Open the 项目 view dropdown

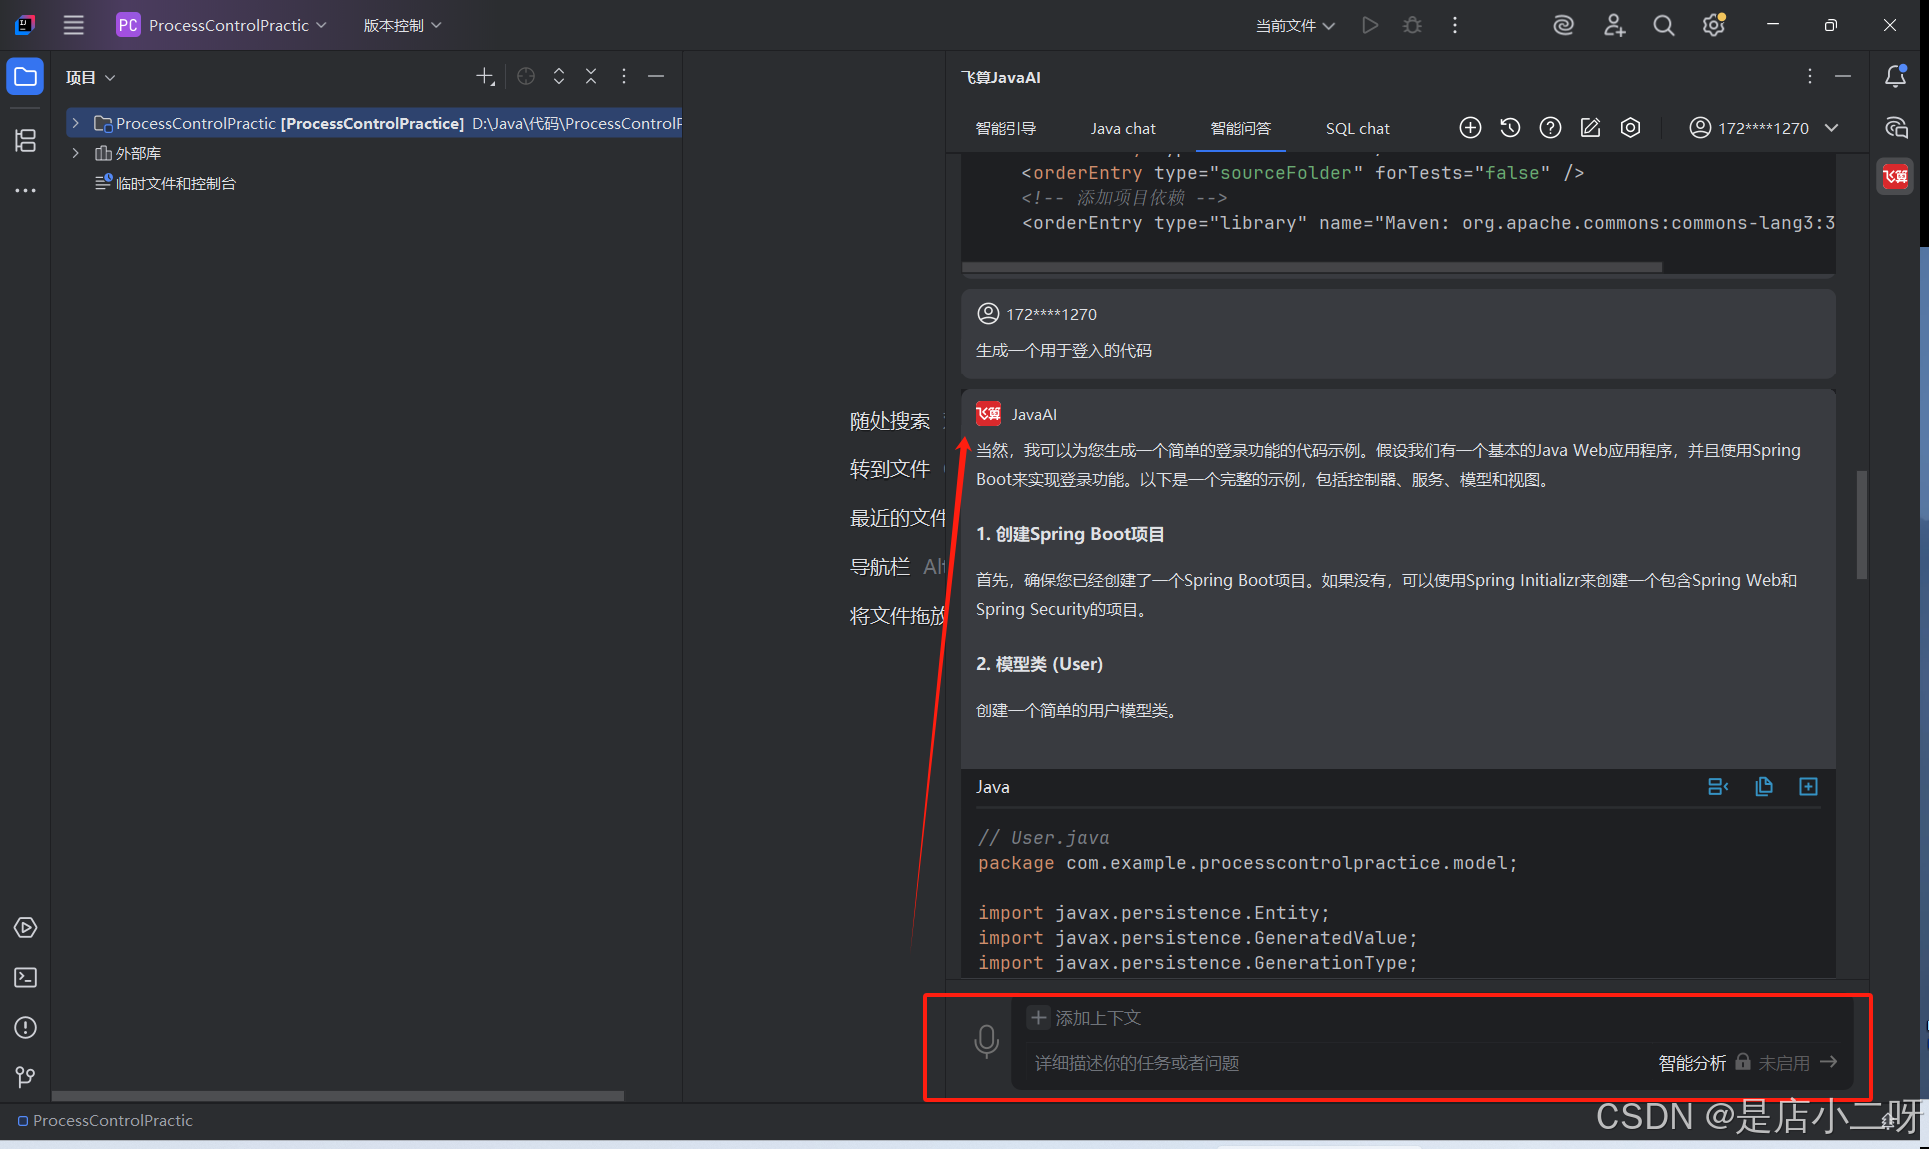90,77
